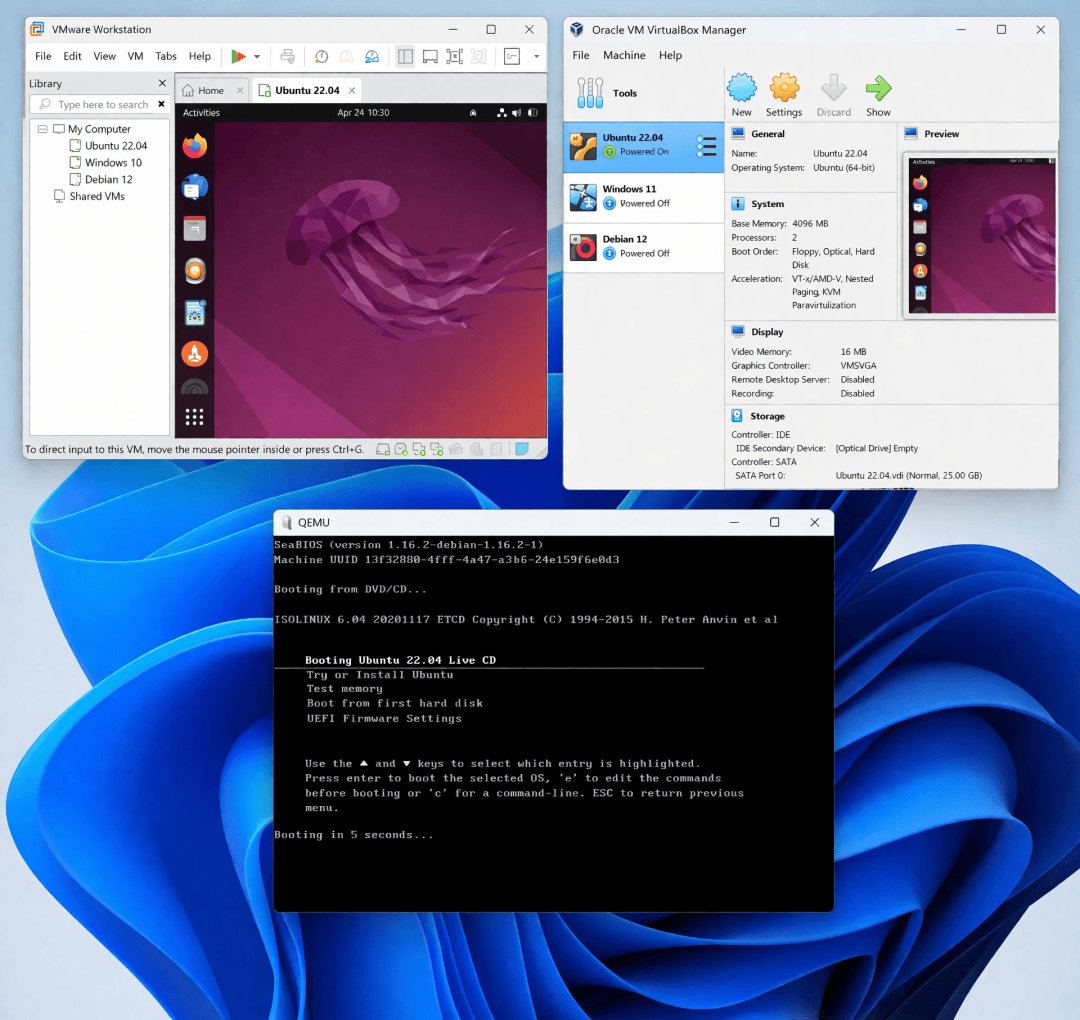Screen dimensions: 1080x1020
Task: Open the power options dropdown arrow in VMware toolbar
Action: click(x=257, y=56)
